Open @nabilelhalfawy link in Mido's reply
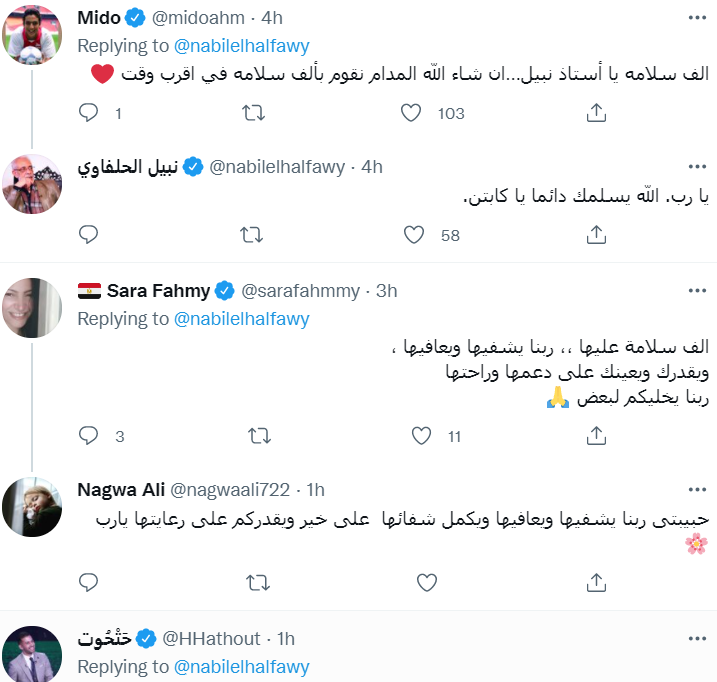This screenshot has height=682, width=717. pos(241,45)
